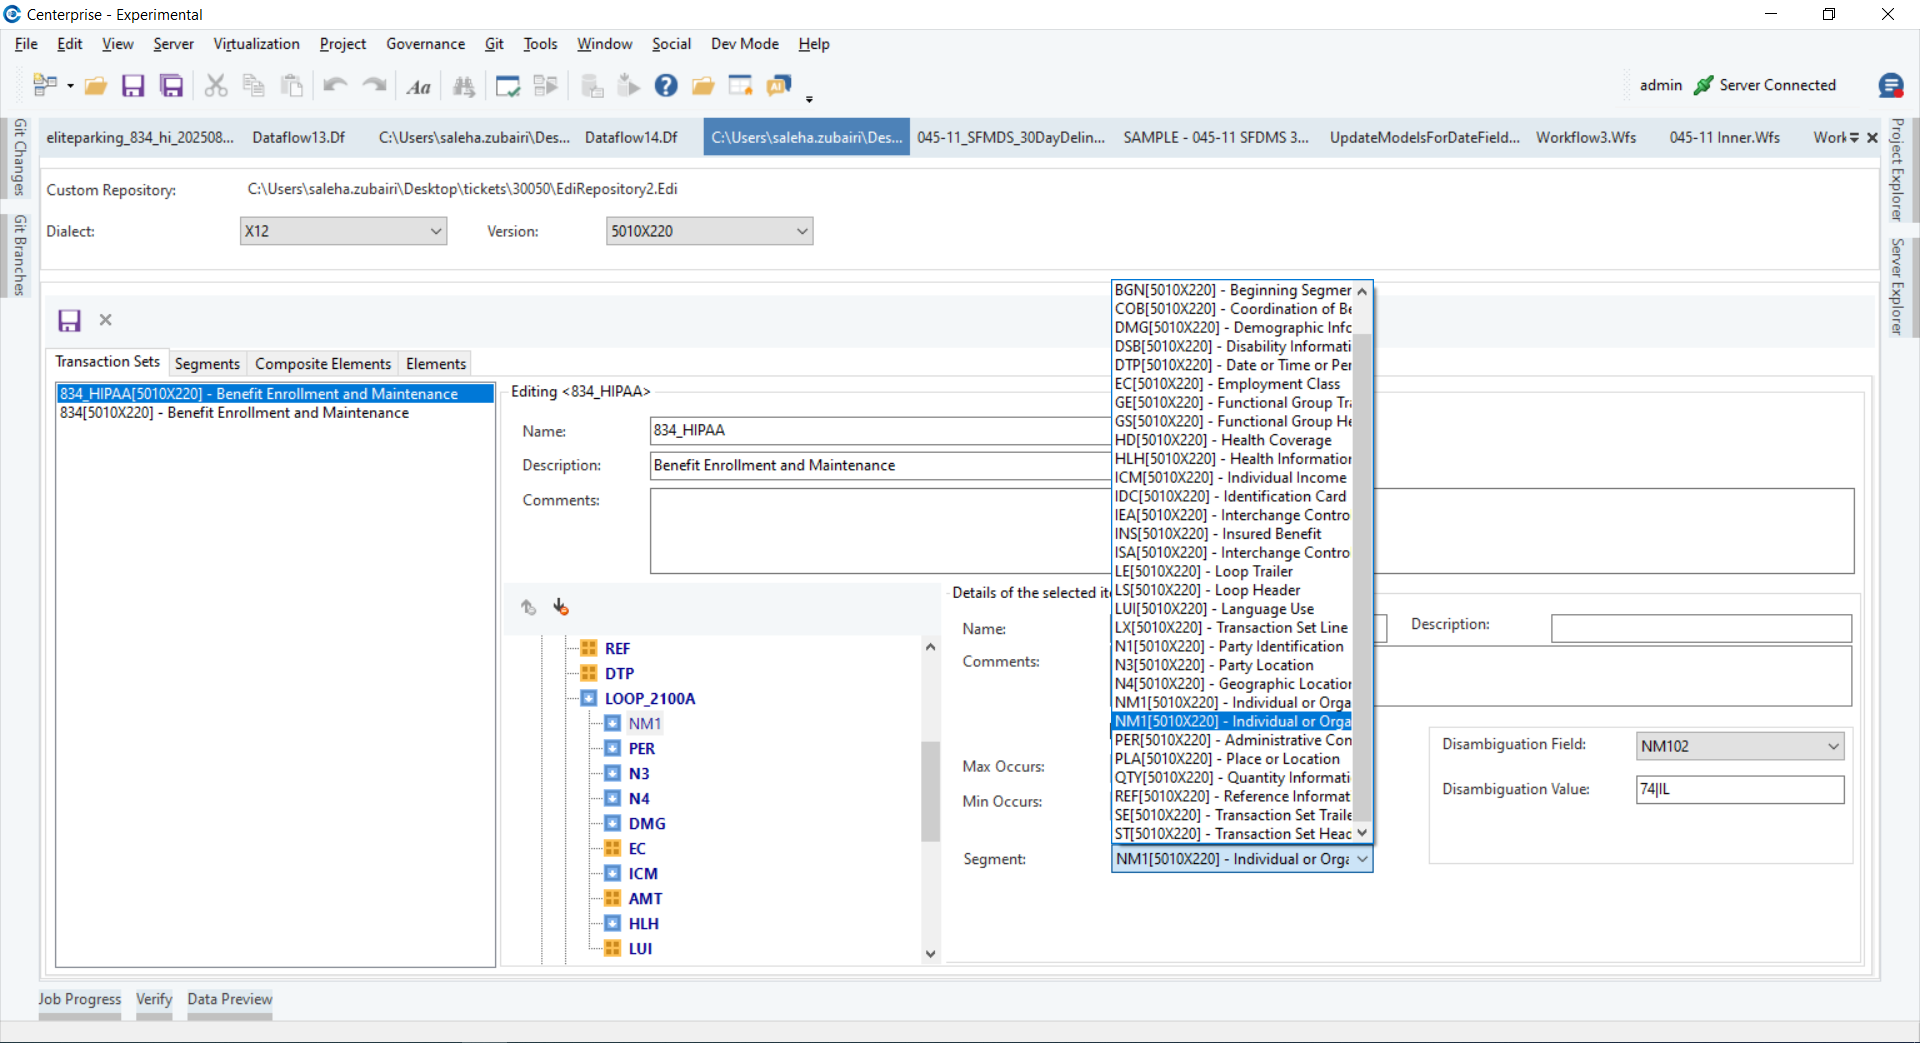Viewport: 1920px width, 1043px height.
Task: Collapse the LOOP_2100A tree node
Action: tap(588, 698)
